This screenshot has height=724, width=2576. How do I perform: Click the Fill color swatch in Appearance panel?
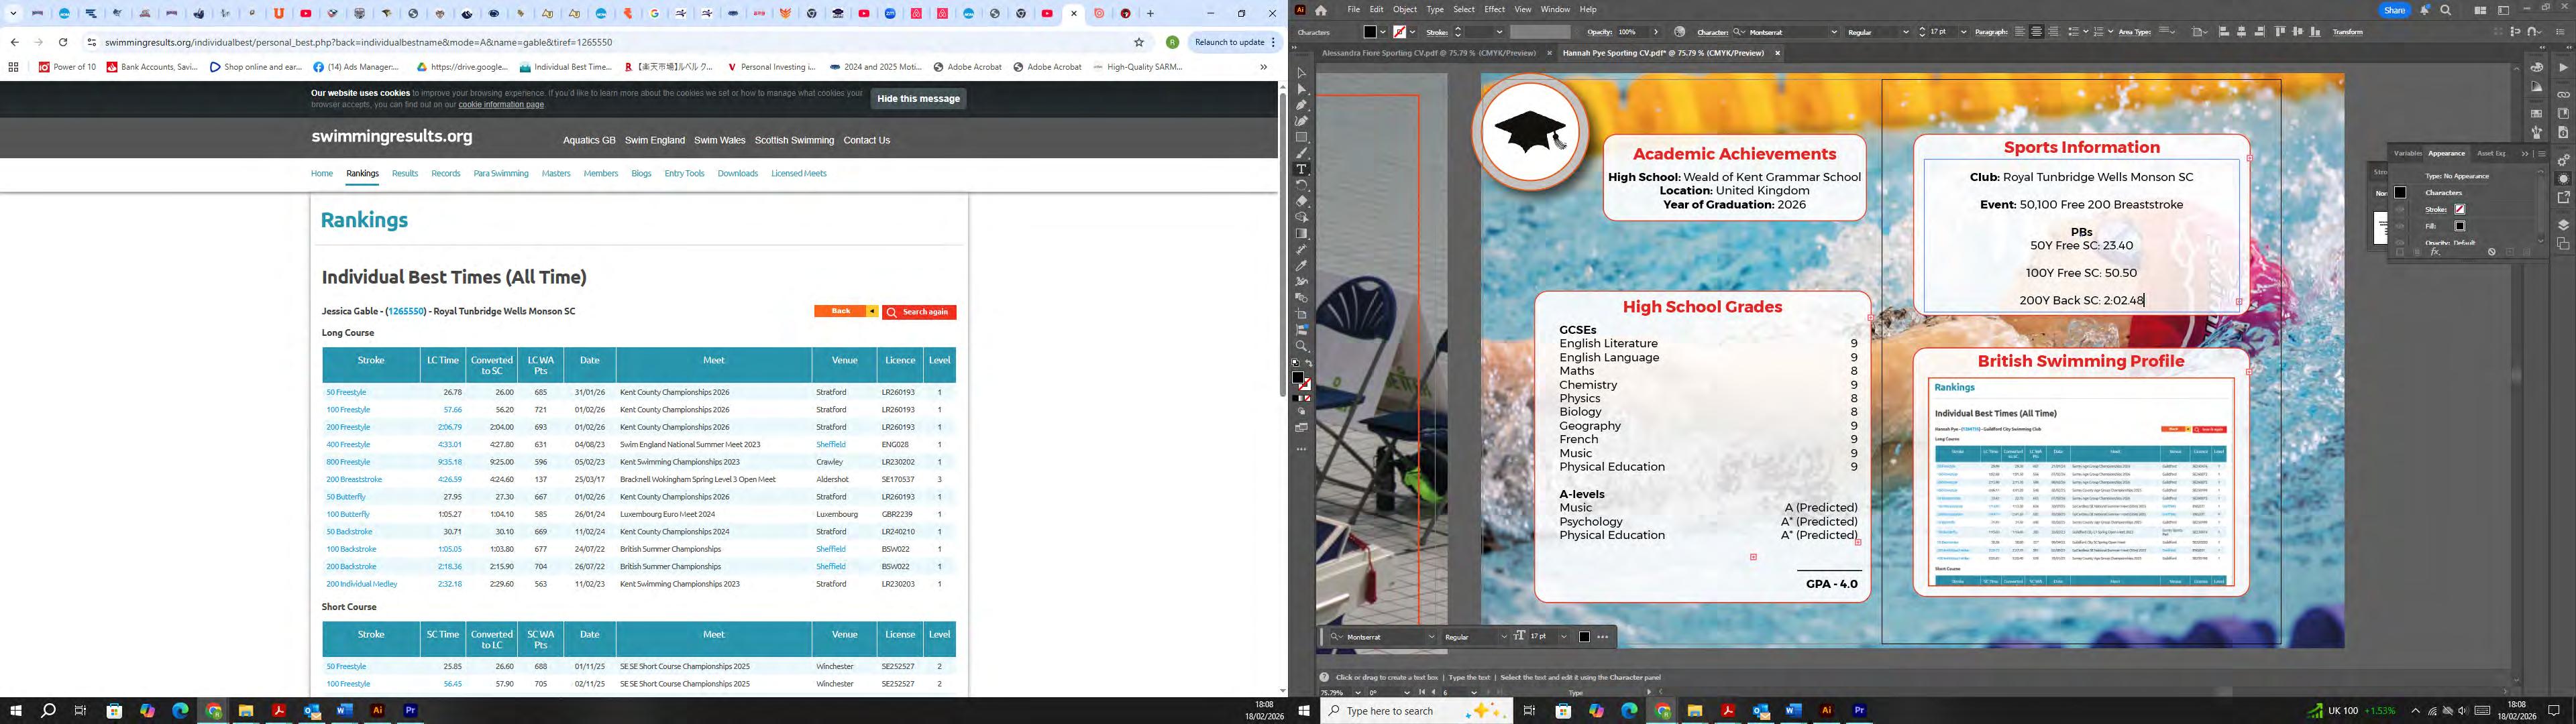point(2460,226)
